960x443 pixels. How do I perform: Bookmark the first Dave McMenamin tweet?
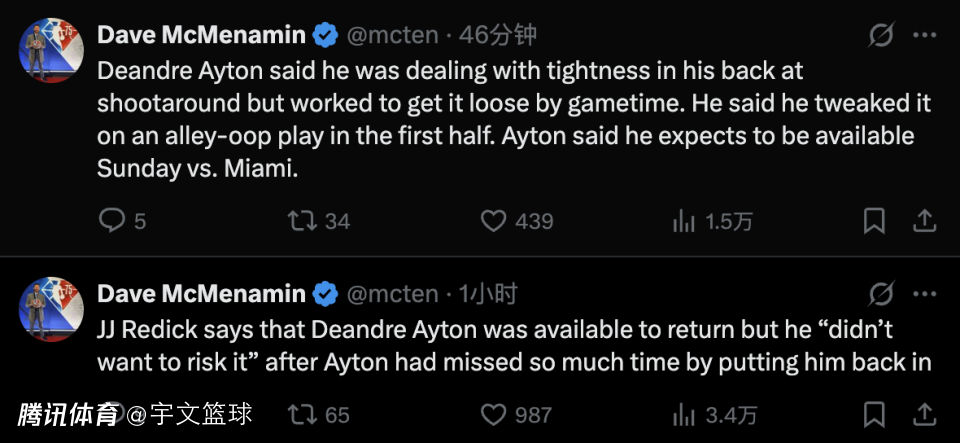click(x=874, y=220)
